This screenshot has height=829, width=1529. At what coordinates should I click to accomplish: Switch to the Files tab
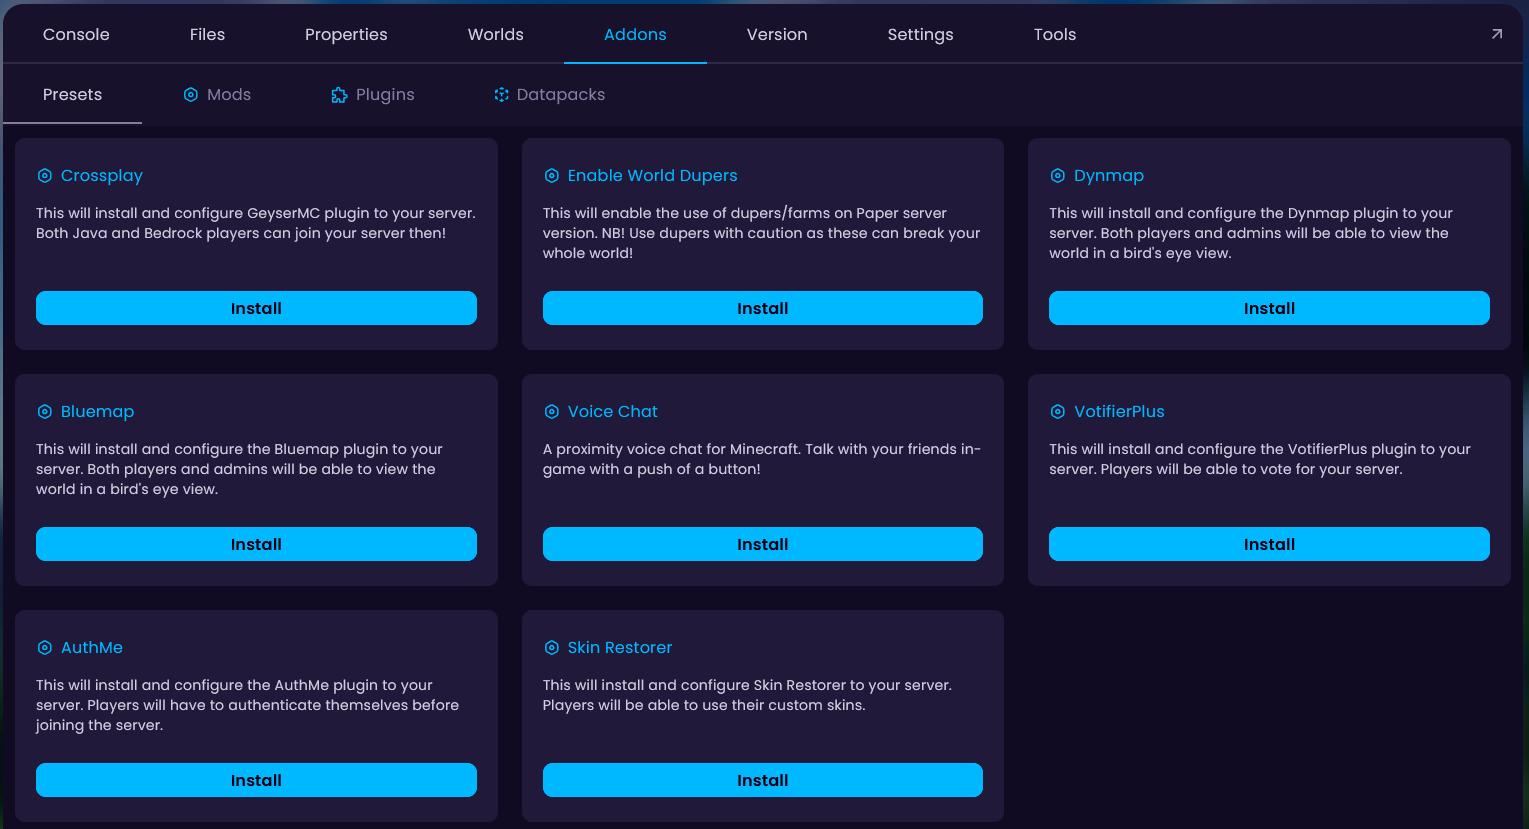[x=207, y=34]
